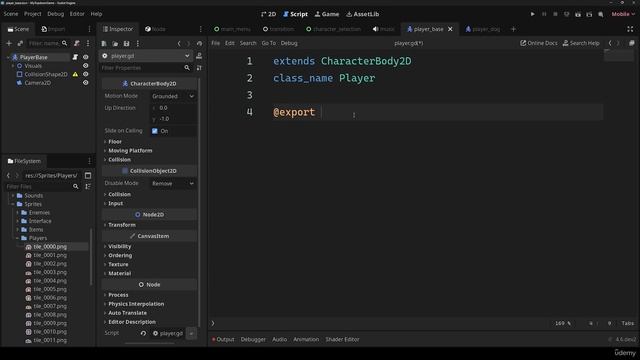The height and width of the screenshot is (360, 640).
Task: Expand the Physics Interpolation section
Action: click(136, 304)
